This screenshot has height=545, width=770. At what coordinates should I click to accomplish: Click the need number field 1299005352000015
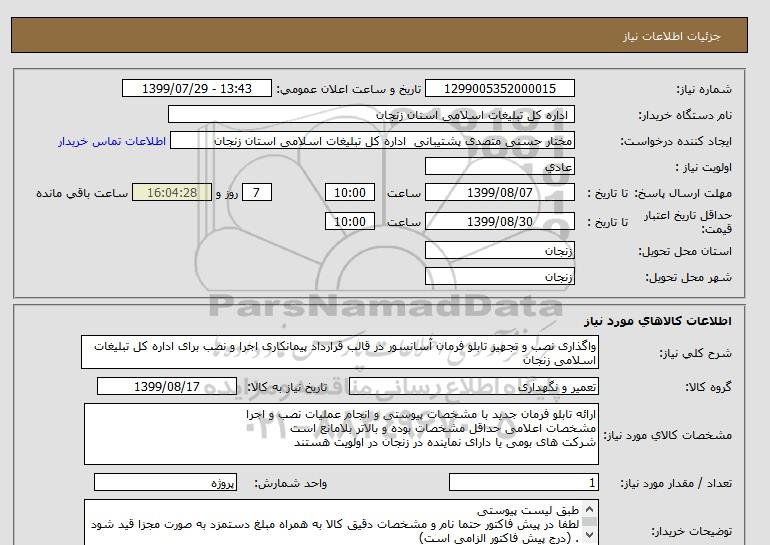(x=499, y=88)
